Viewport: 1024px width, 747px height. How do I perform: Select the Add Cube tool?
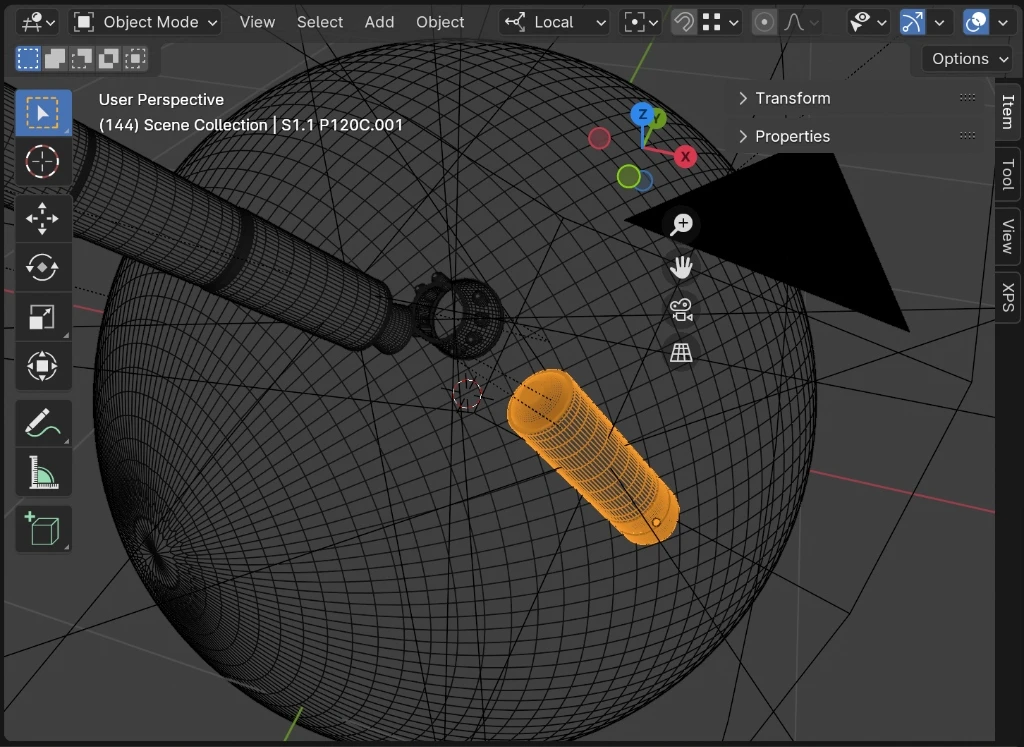pyautogui.click(x=43, y=529)
